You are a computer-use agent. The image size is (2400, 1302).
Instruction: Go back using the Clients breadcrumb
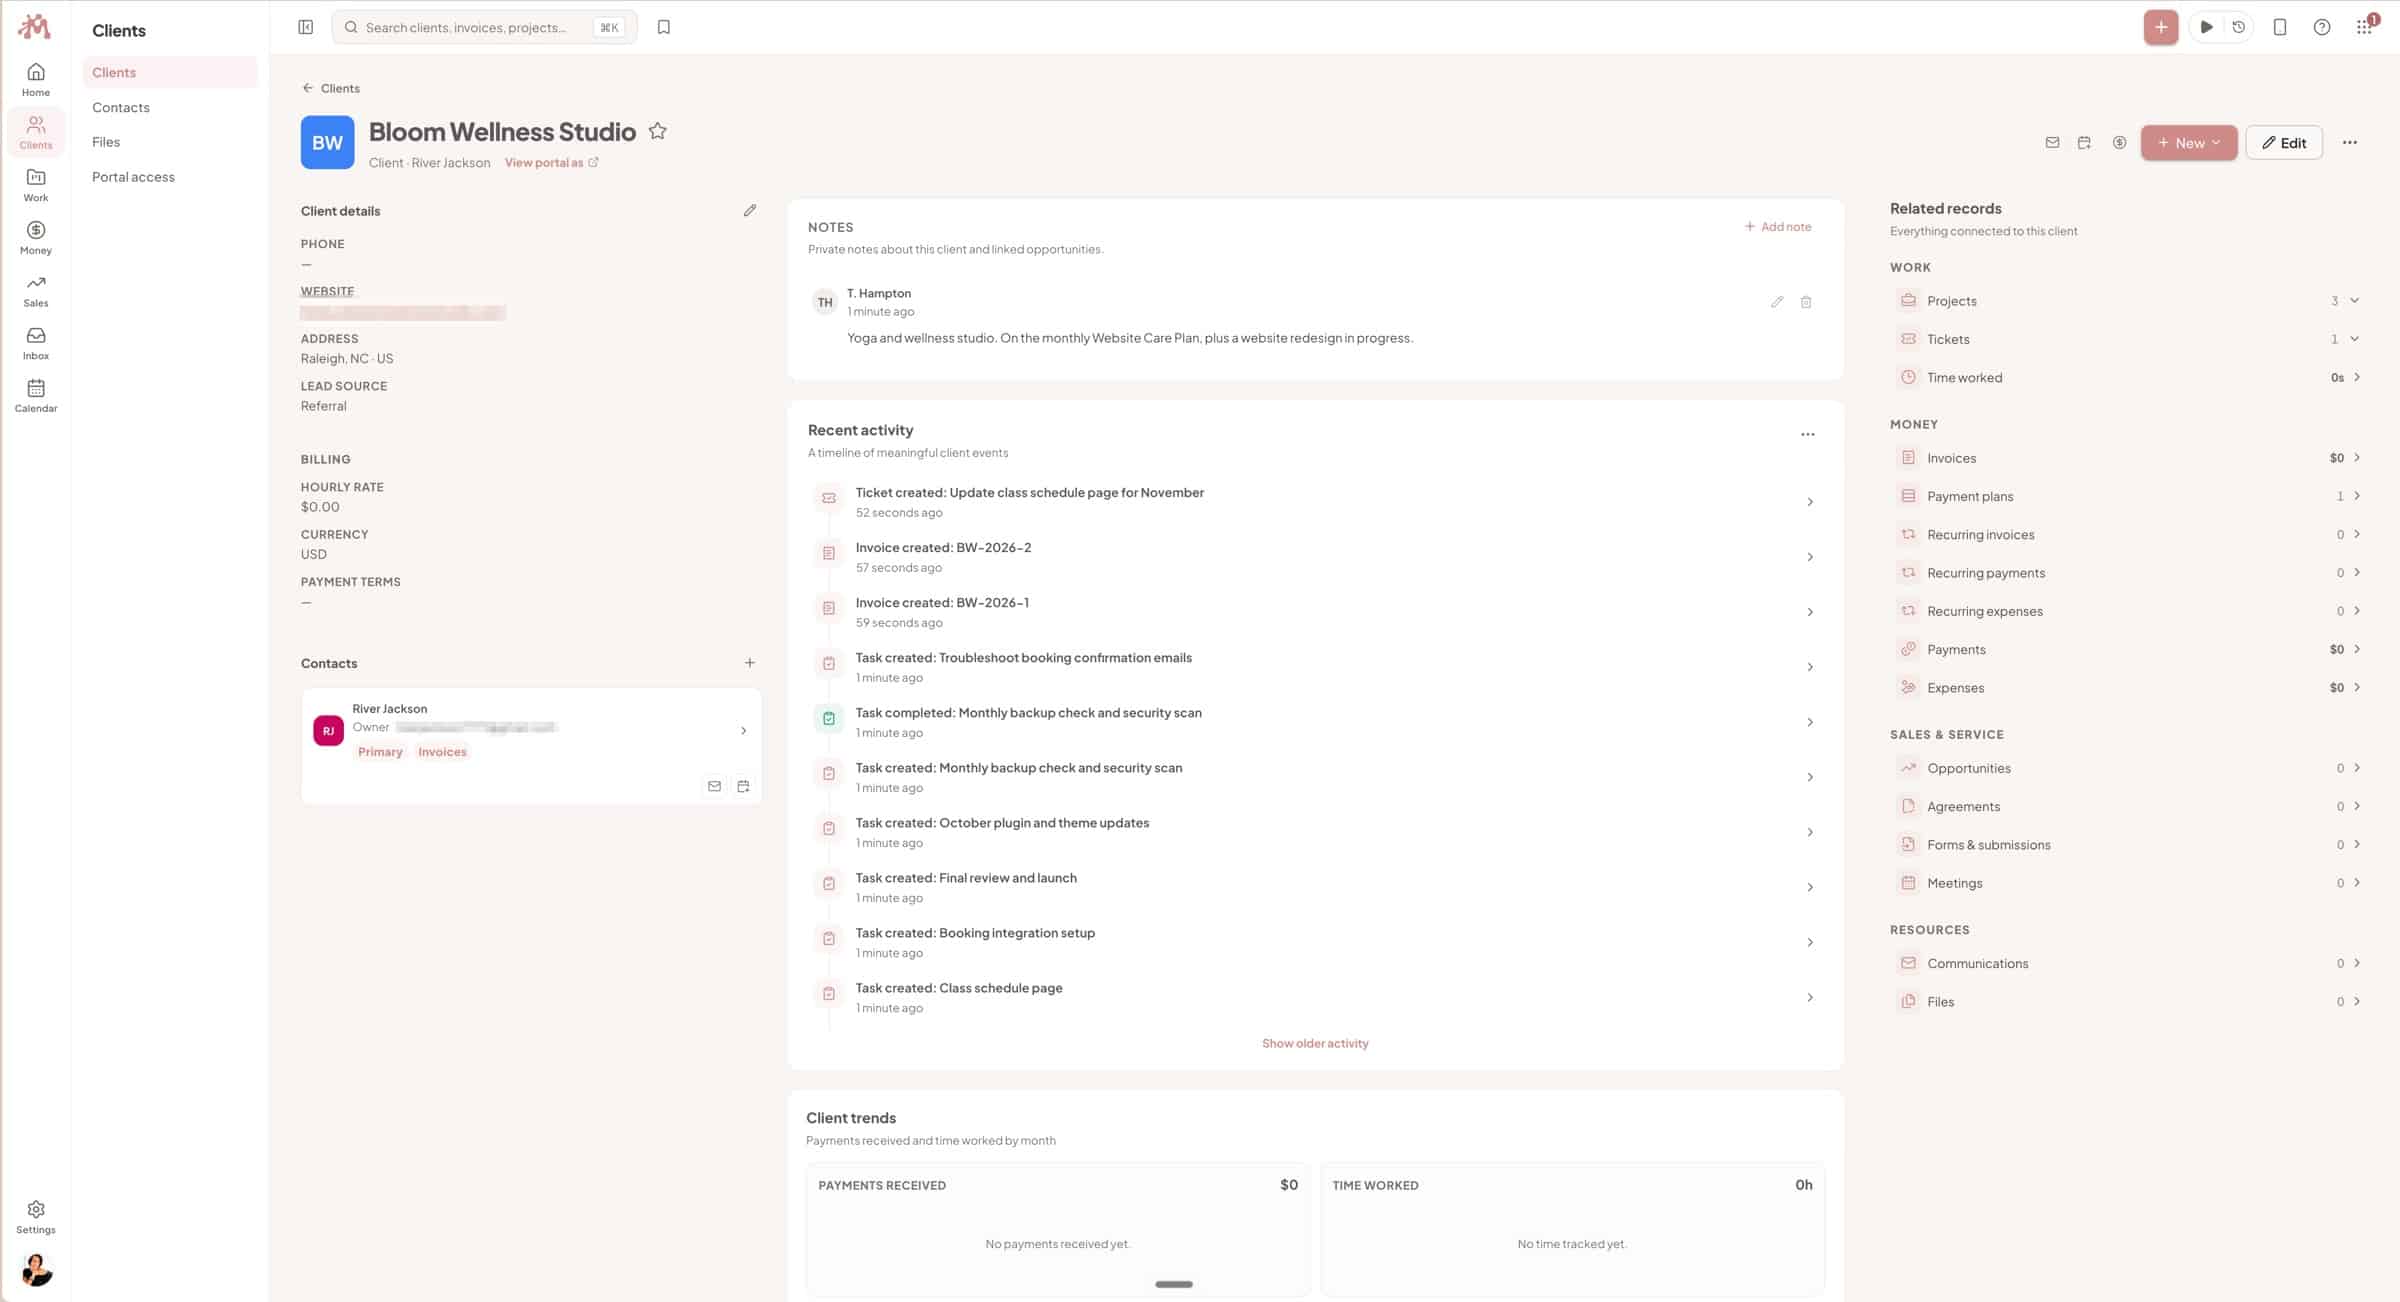[331, 88]
